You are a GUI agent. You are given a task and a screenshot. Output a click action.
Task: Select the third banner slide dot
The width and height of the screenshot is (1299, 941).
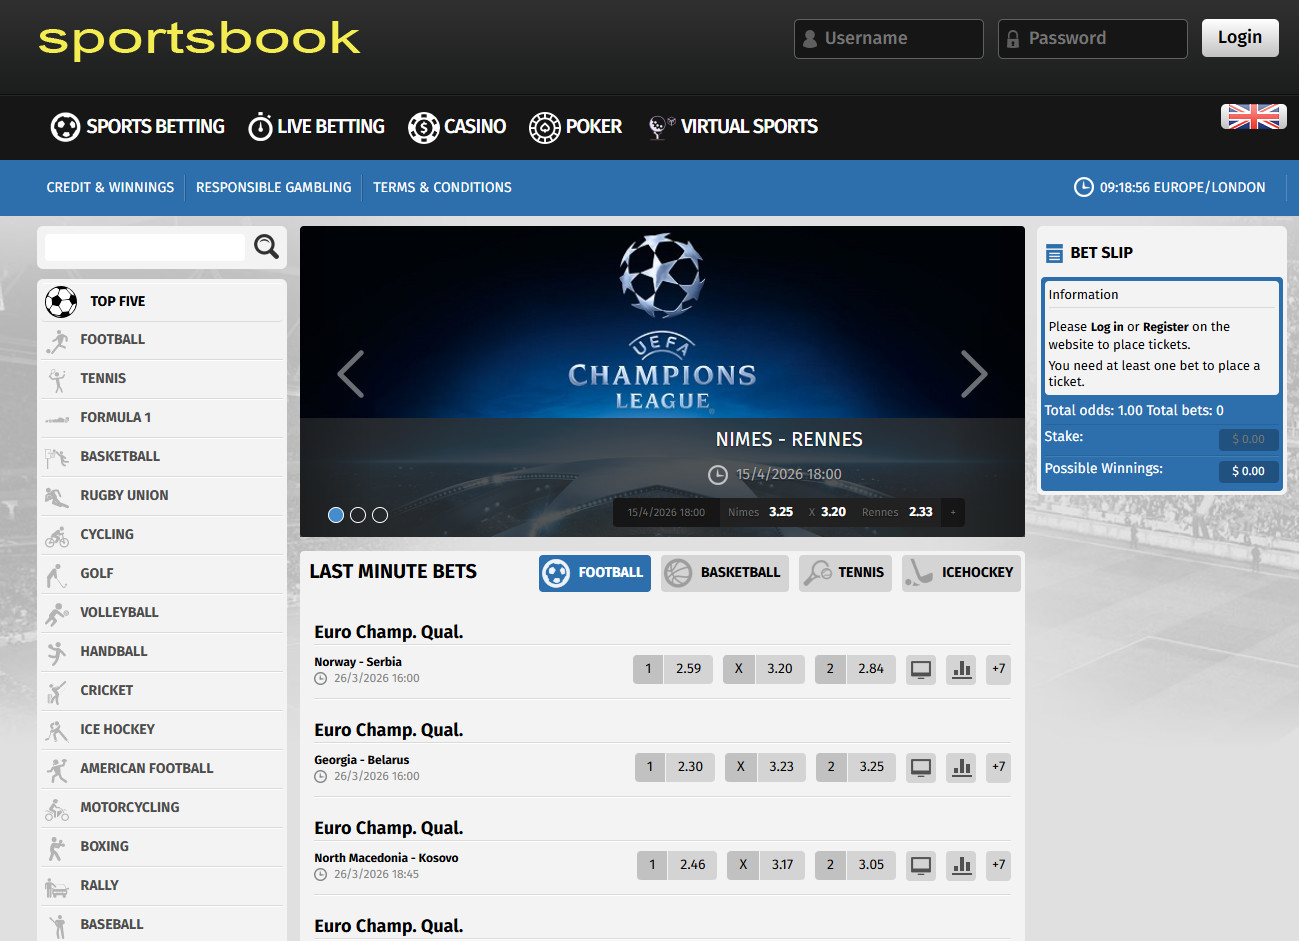380,515
